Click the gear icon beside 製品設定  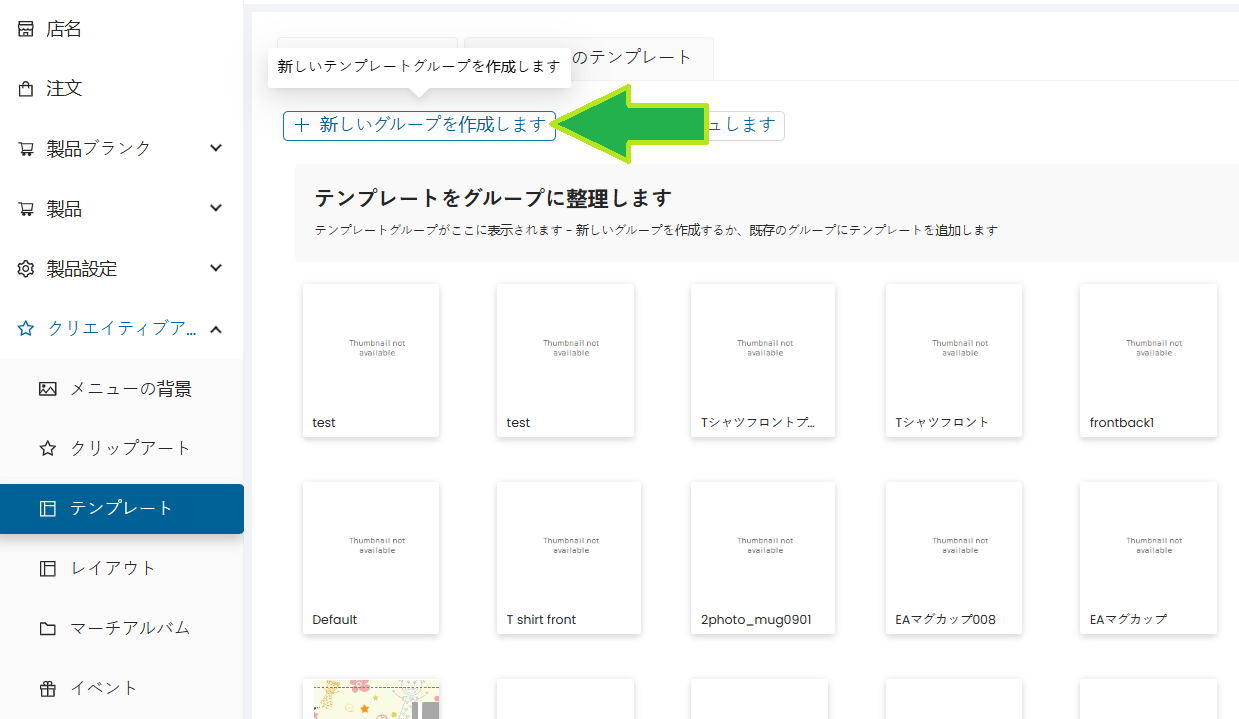pyautogui.click(x=26, y=269)
